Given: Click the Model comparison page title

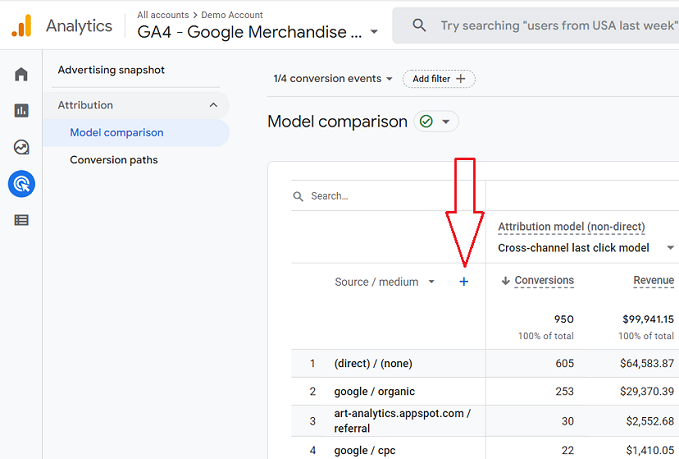Looking at the screenshot, I should coord(337,121).
